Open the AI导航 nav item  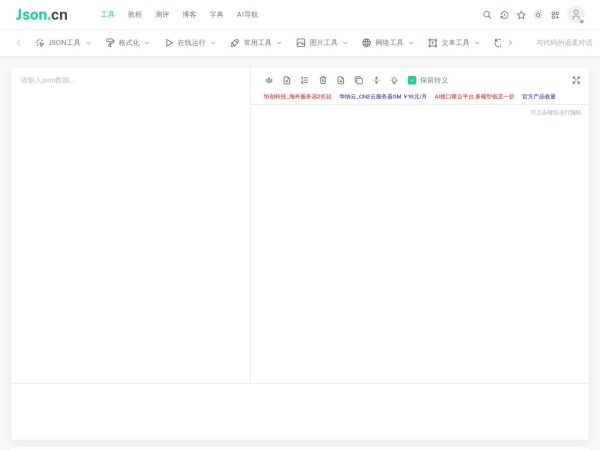coord(247,15)
